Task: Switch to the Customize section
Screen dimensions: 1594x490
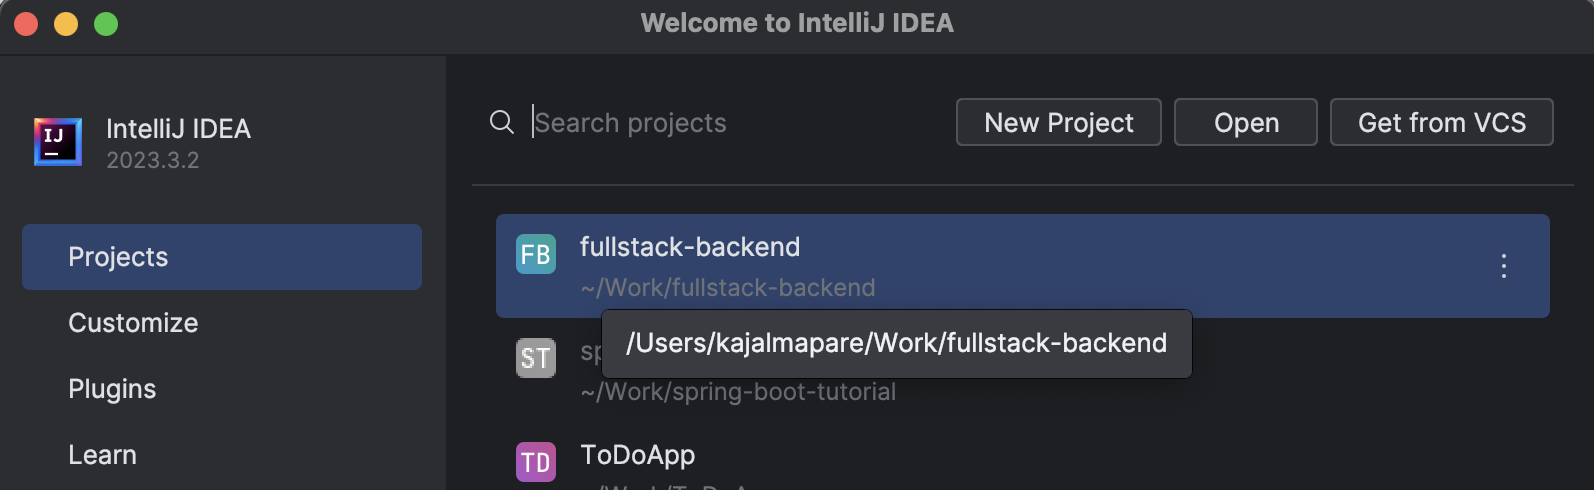Action: (133, 323)
